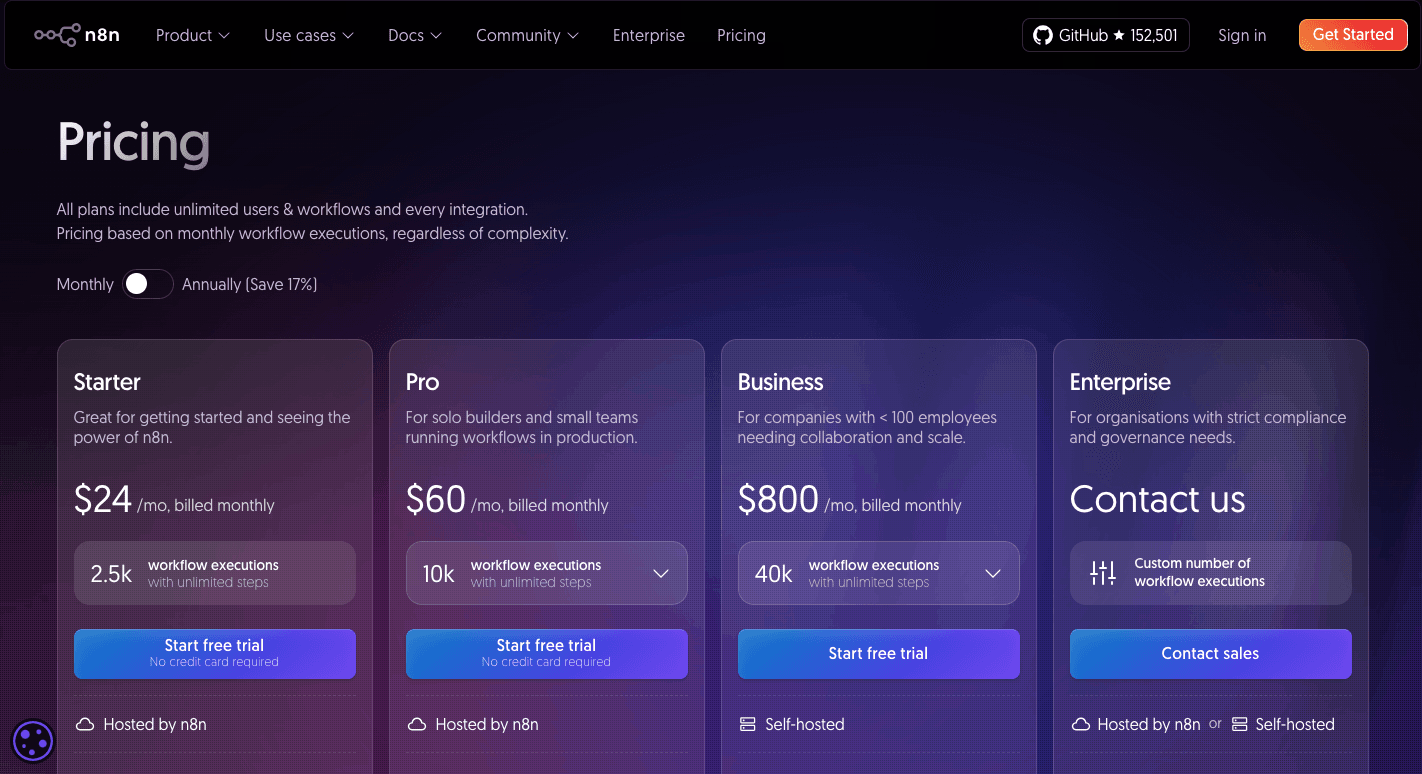Click the server icon beside Self-hosted on Business
The height and width of the screenshot is (774, 1422).
coord(748,724)
